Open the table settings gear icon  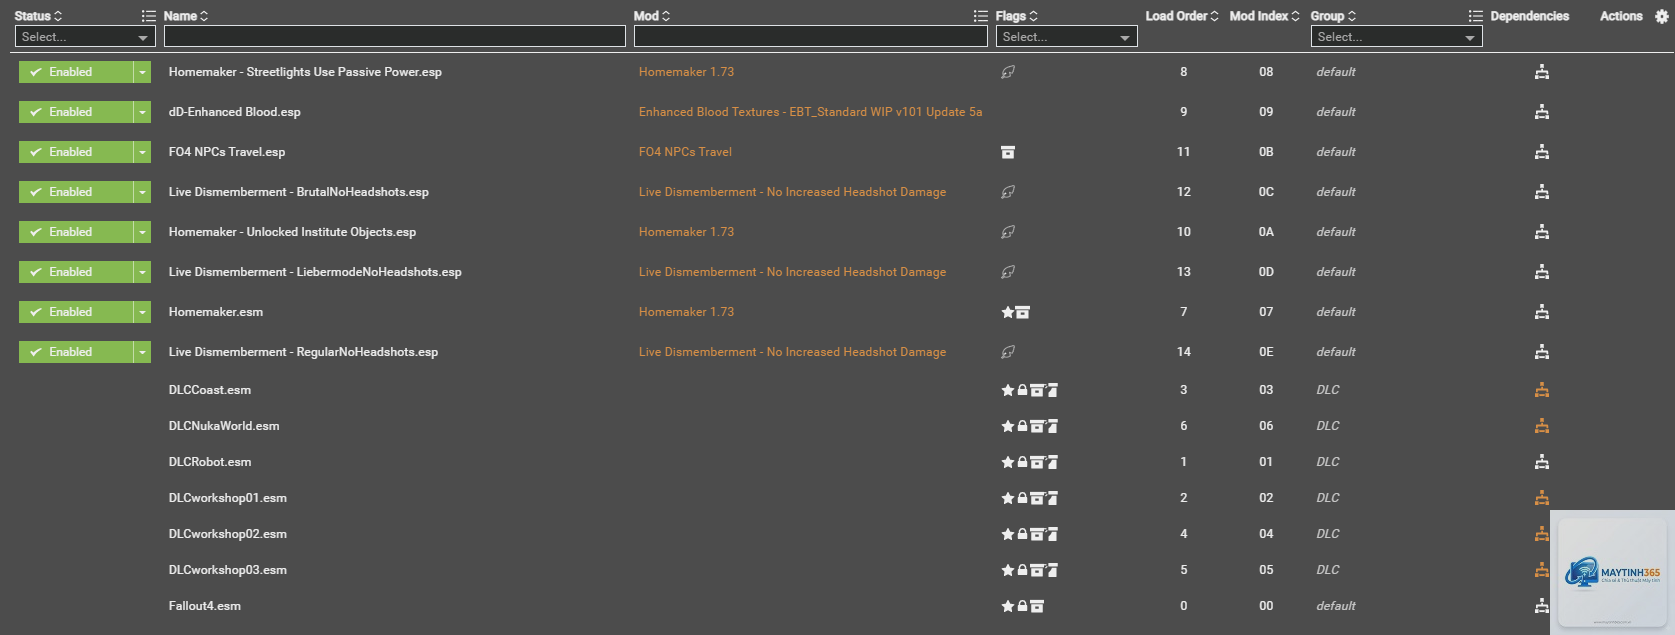click(x=1662, y=16)
